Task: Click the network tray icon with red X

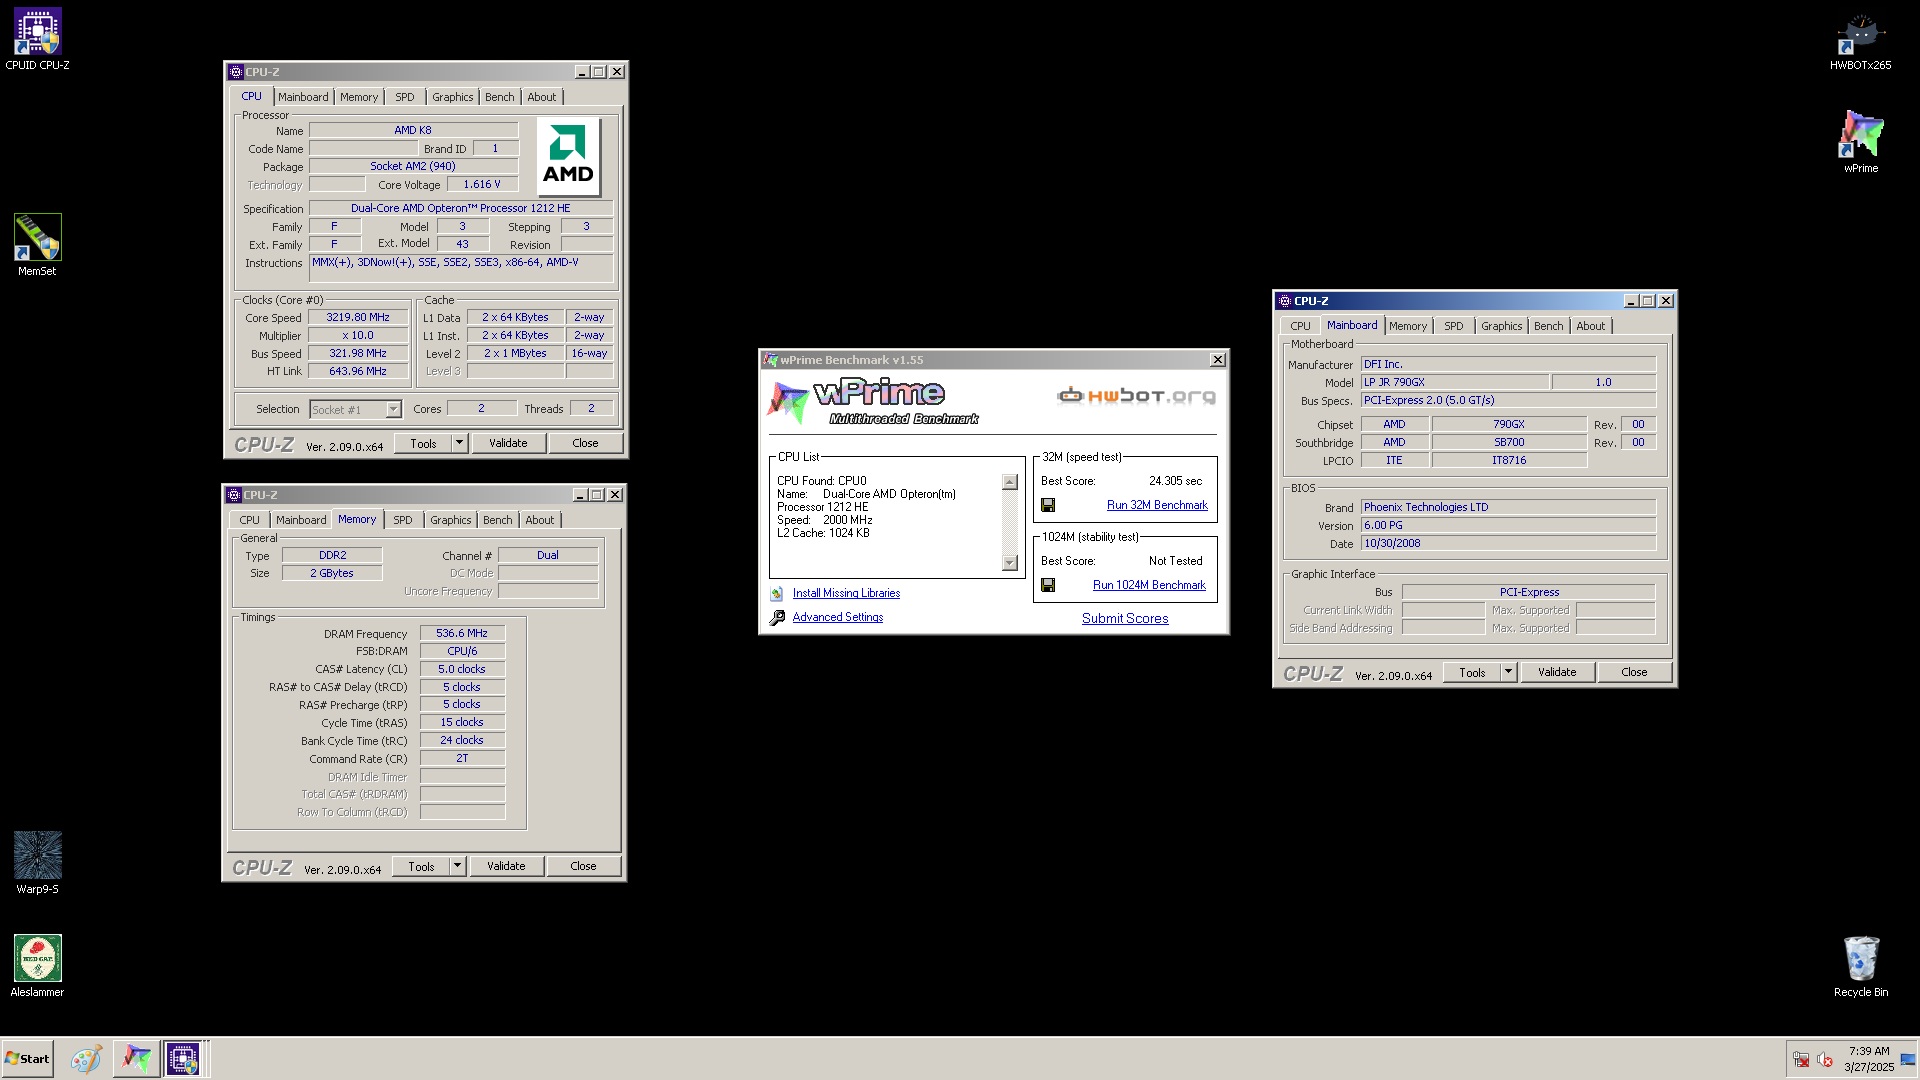Action: (1801, 1059)
